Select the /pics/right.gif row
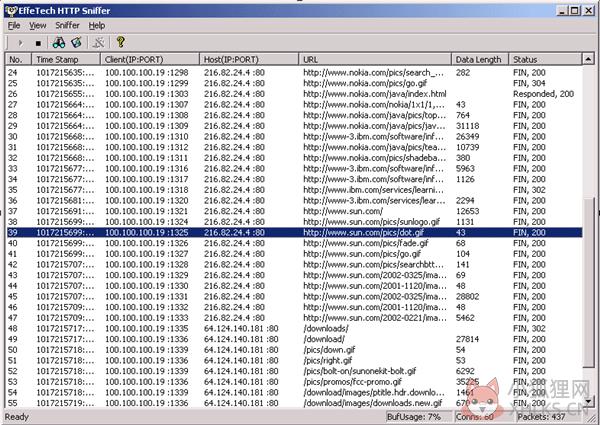This screenshot has width=600, height=425. 295,361
